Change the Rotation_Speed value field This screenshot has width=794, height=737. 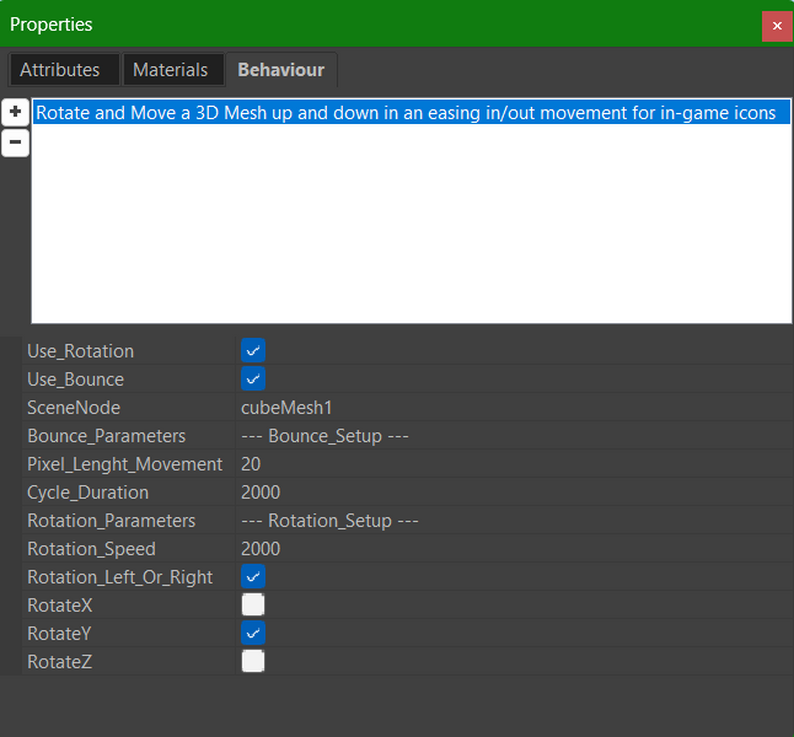[514, 549]
